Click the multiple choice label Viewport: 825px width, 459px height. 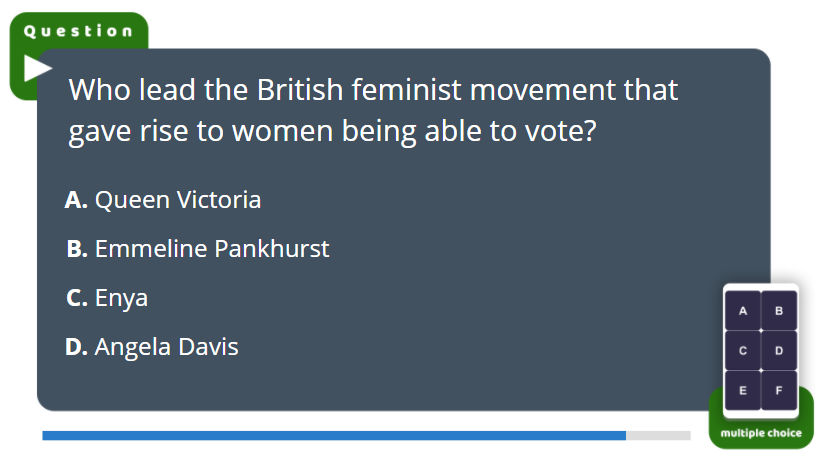(761, 433)
